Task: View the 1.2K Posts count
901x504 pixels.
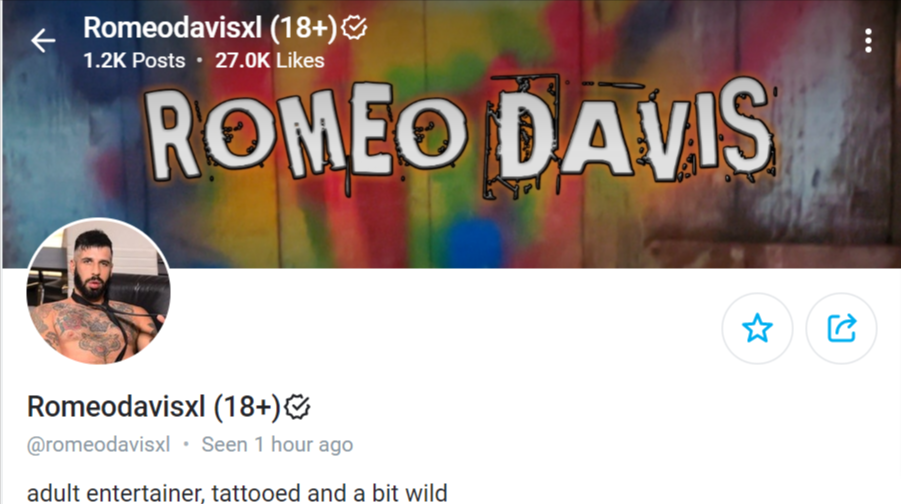Action: pos(134,60)
